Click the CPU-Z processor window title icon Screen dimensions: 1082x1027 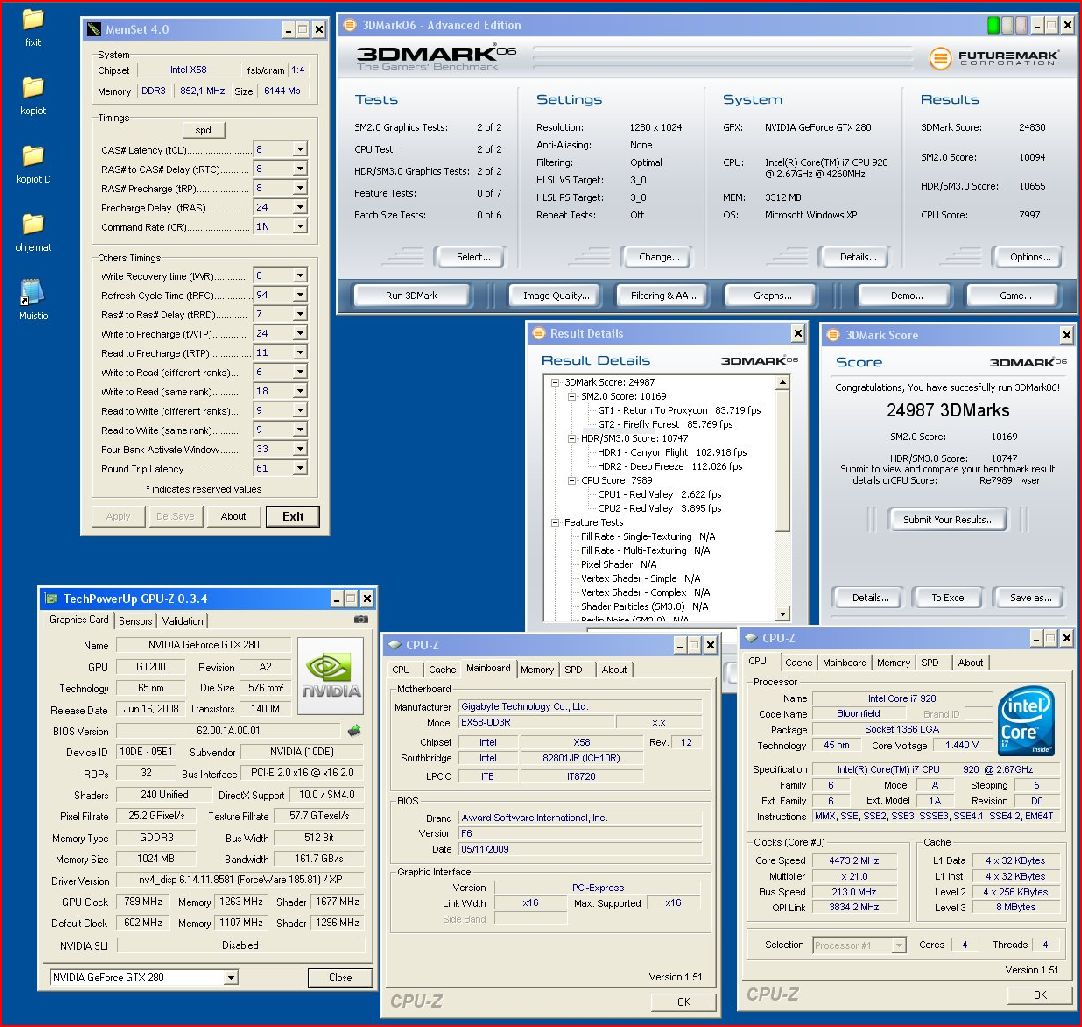751,638
